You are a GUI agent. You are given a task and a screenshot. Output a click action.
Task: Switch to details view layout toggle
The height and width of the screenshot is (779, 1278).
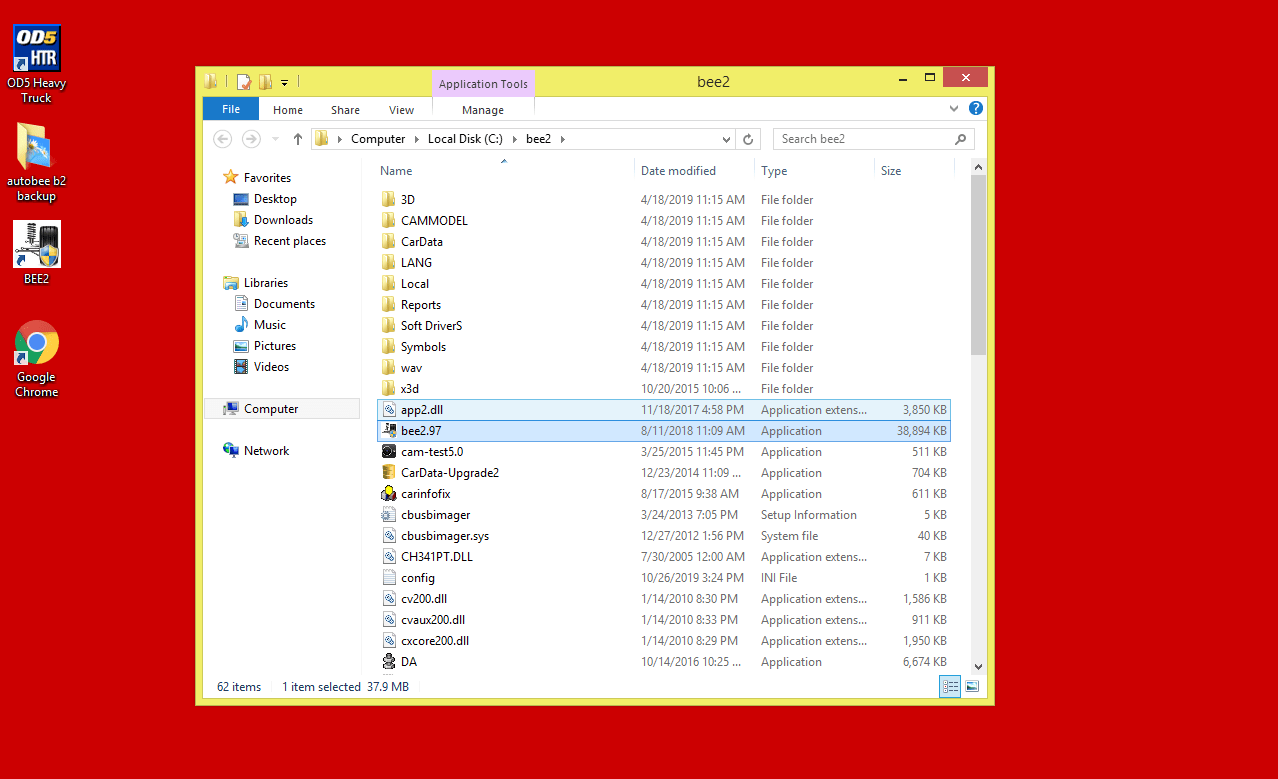click(950, 686)
